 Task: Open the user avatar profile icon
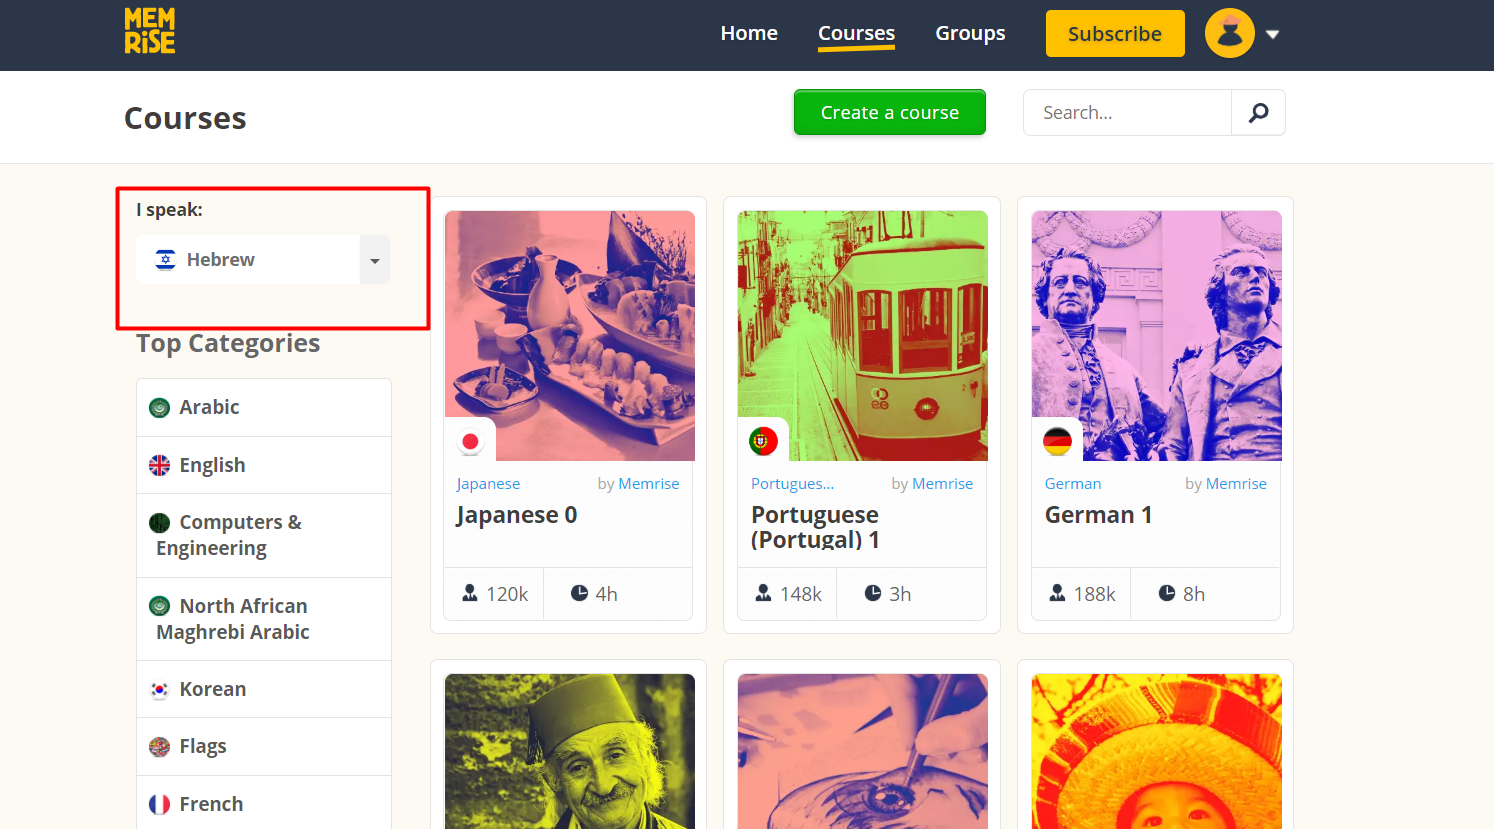pyautogui.click(x=1230, y=33)
